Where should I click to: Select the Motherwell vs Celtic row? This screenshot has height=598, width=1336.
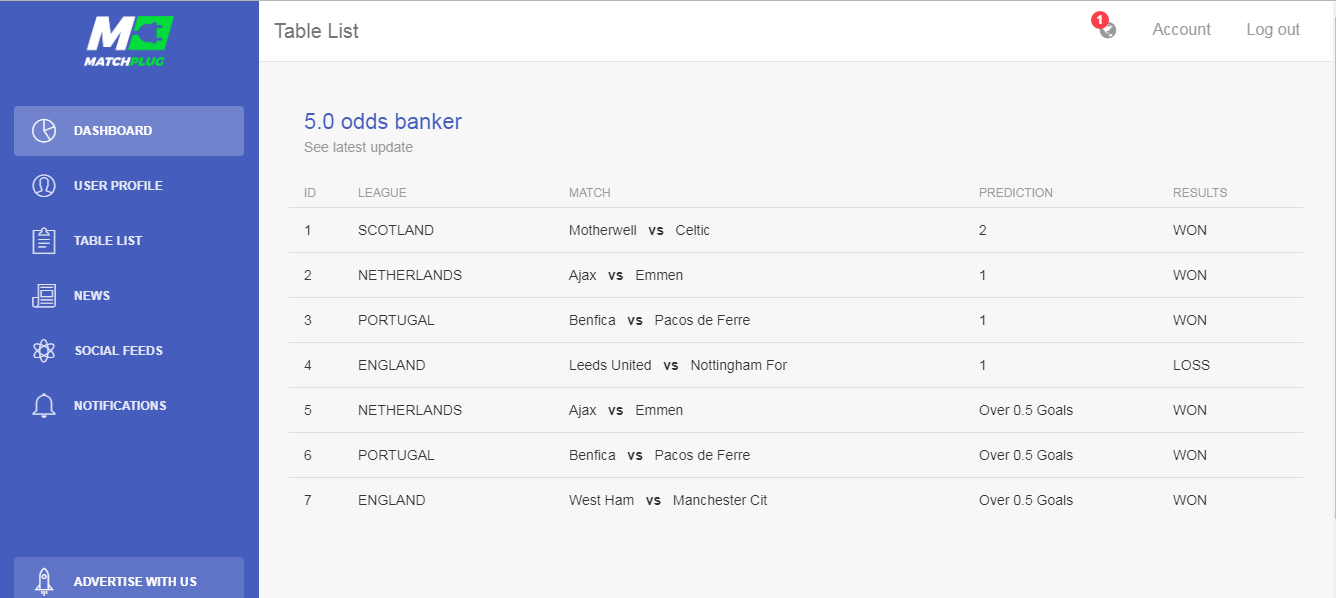[639, 230]
